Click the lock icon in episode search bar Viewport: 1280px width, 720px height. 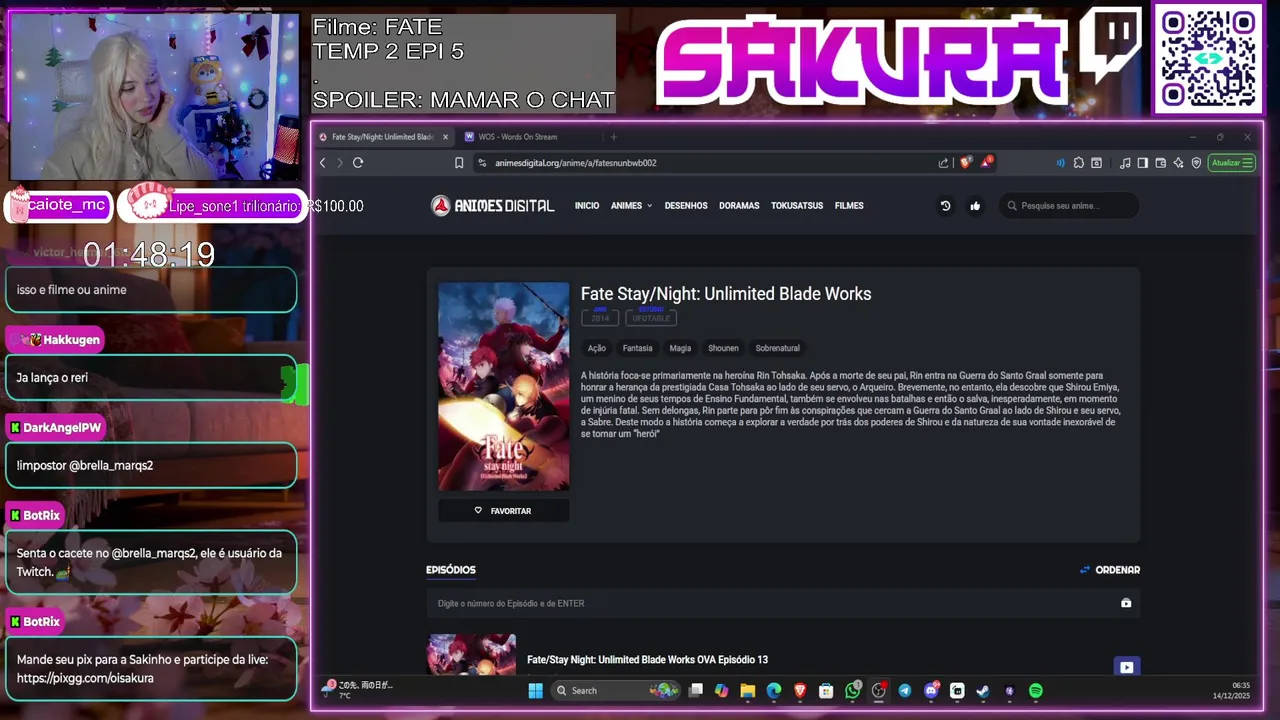pos(1126,603)
